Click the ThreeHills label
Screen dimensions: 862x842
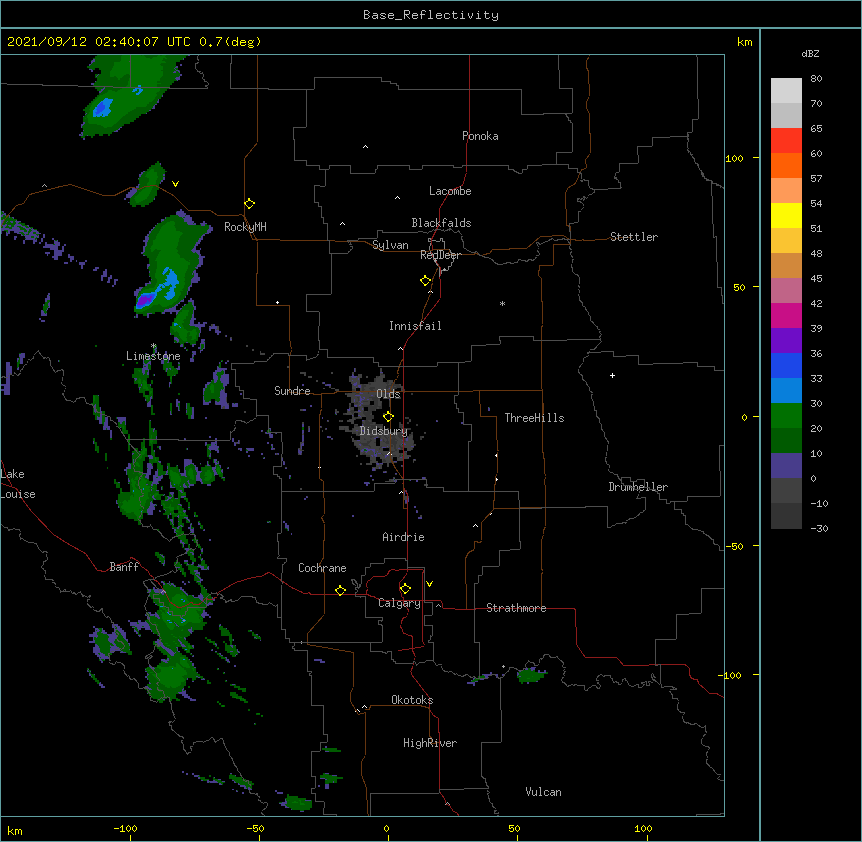click(534, 418)
